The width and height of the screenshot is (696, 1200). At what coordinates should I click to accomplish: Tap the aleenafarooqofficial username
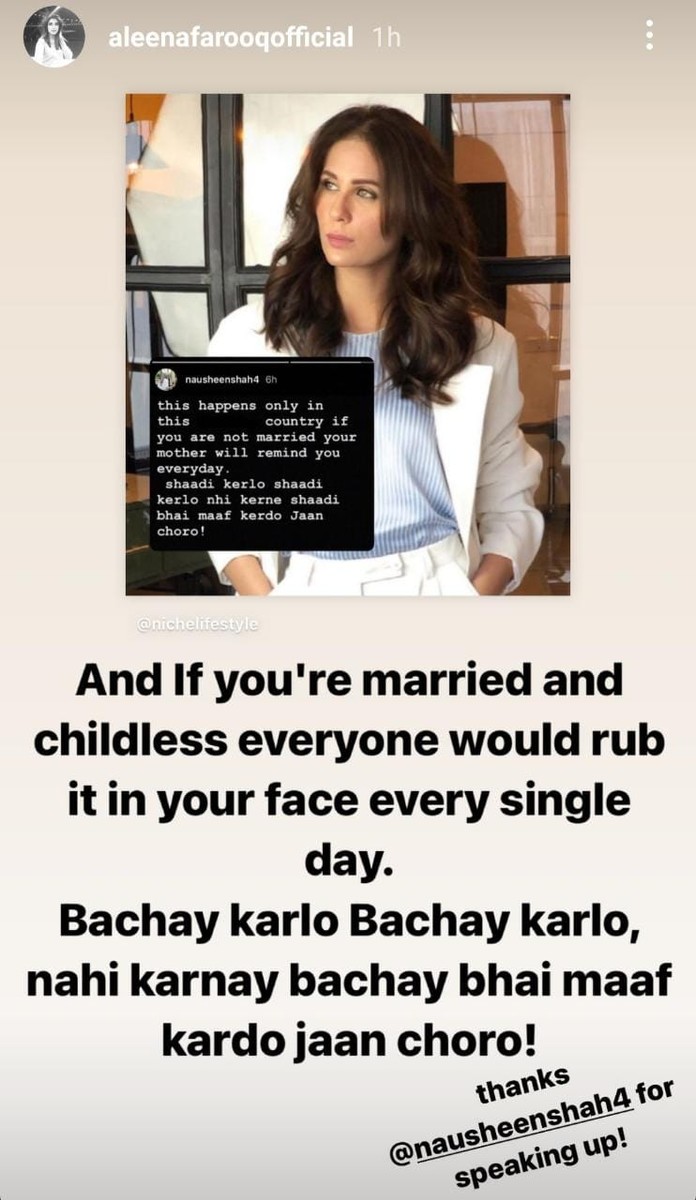coord(229,38)
